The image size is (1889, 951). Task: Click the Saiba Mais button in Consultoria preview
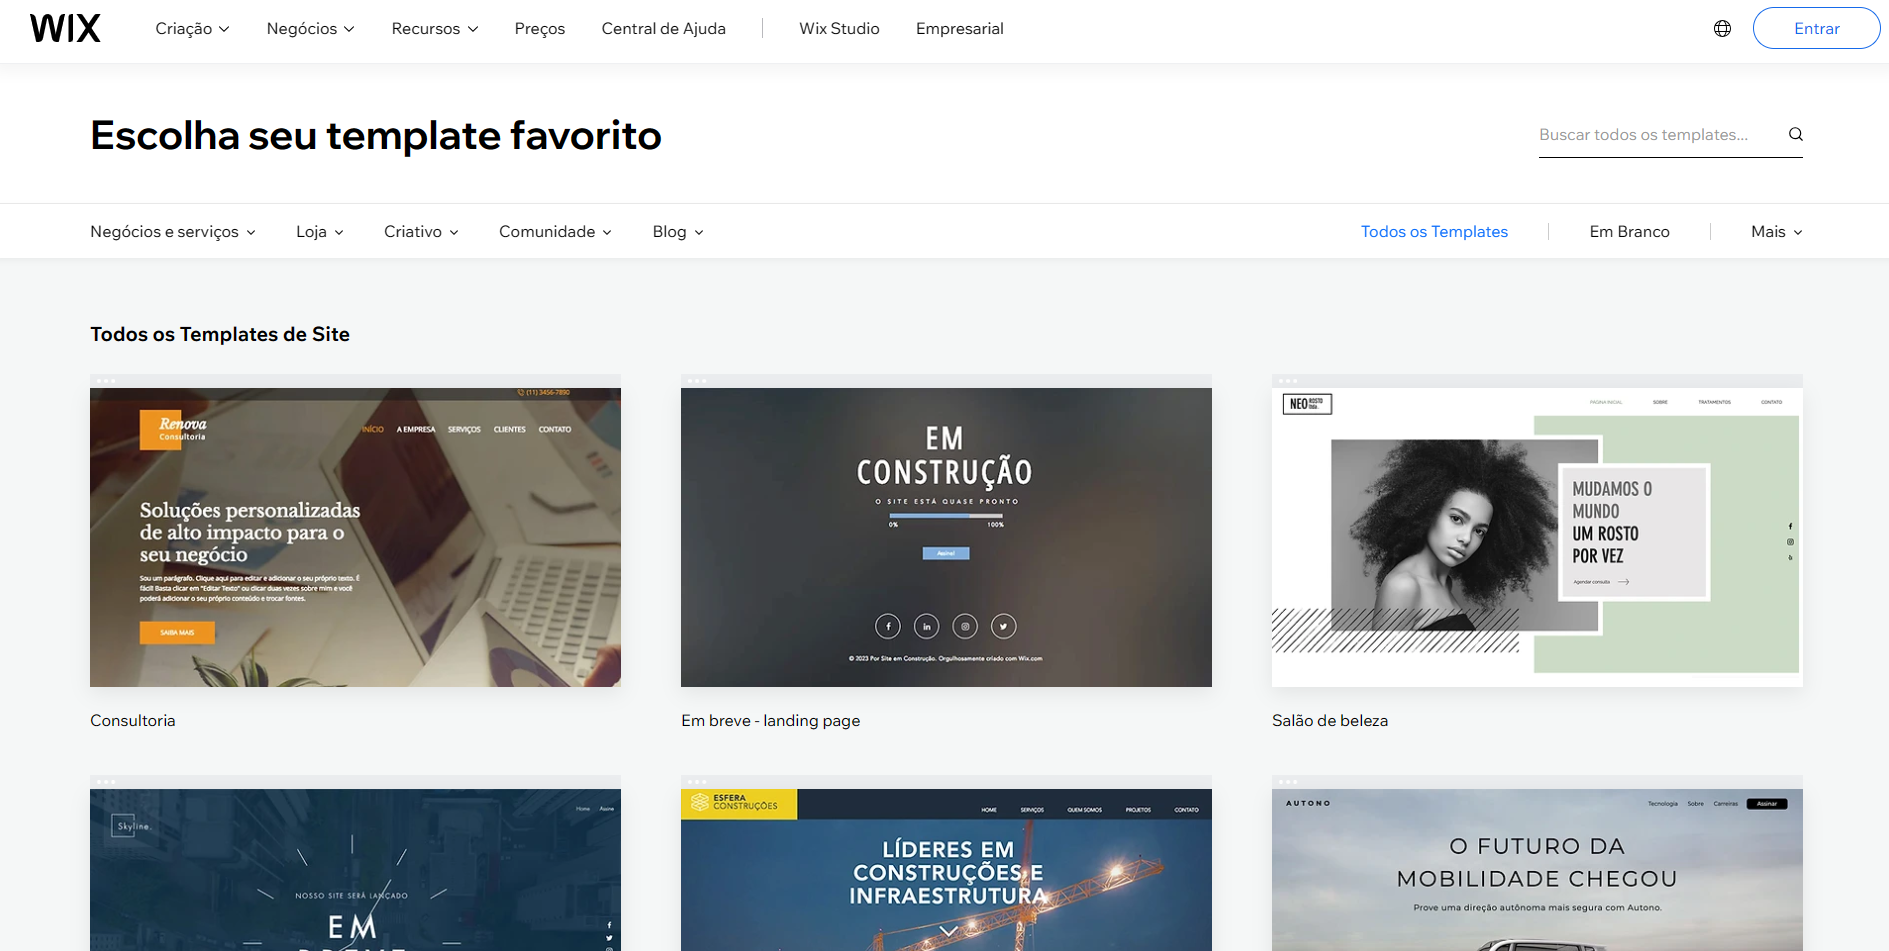(x=177, y=632)
